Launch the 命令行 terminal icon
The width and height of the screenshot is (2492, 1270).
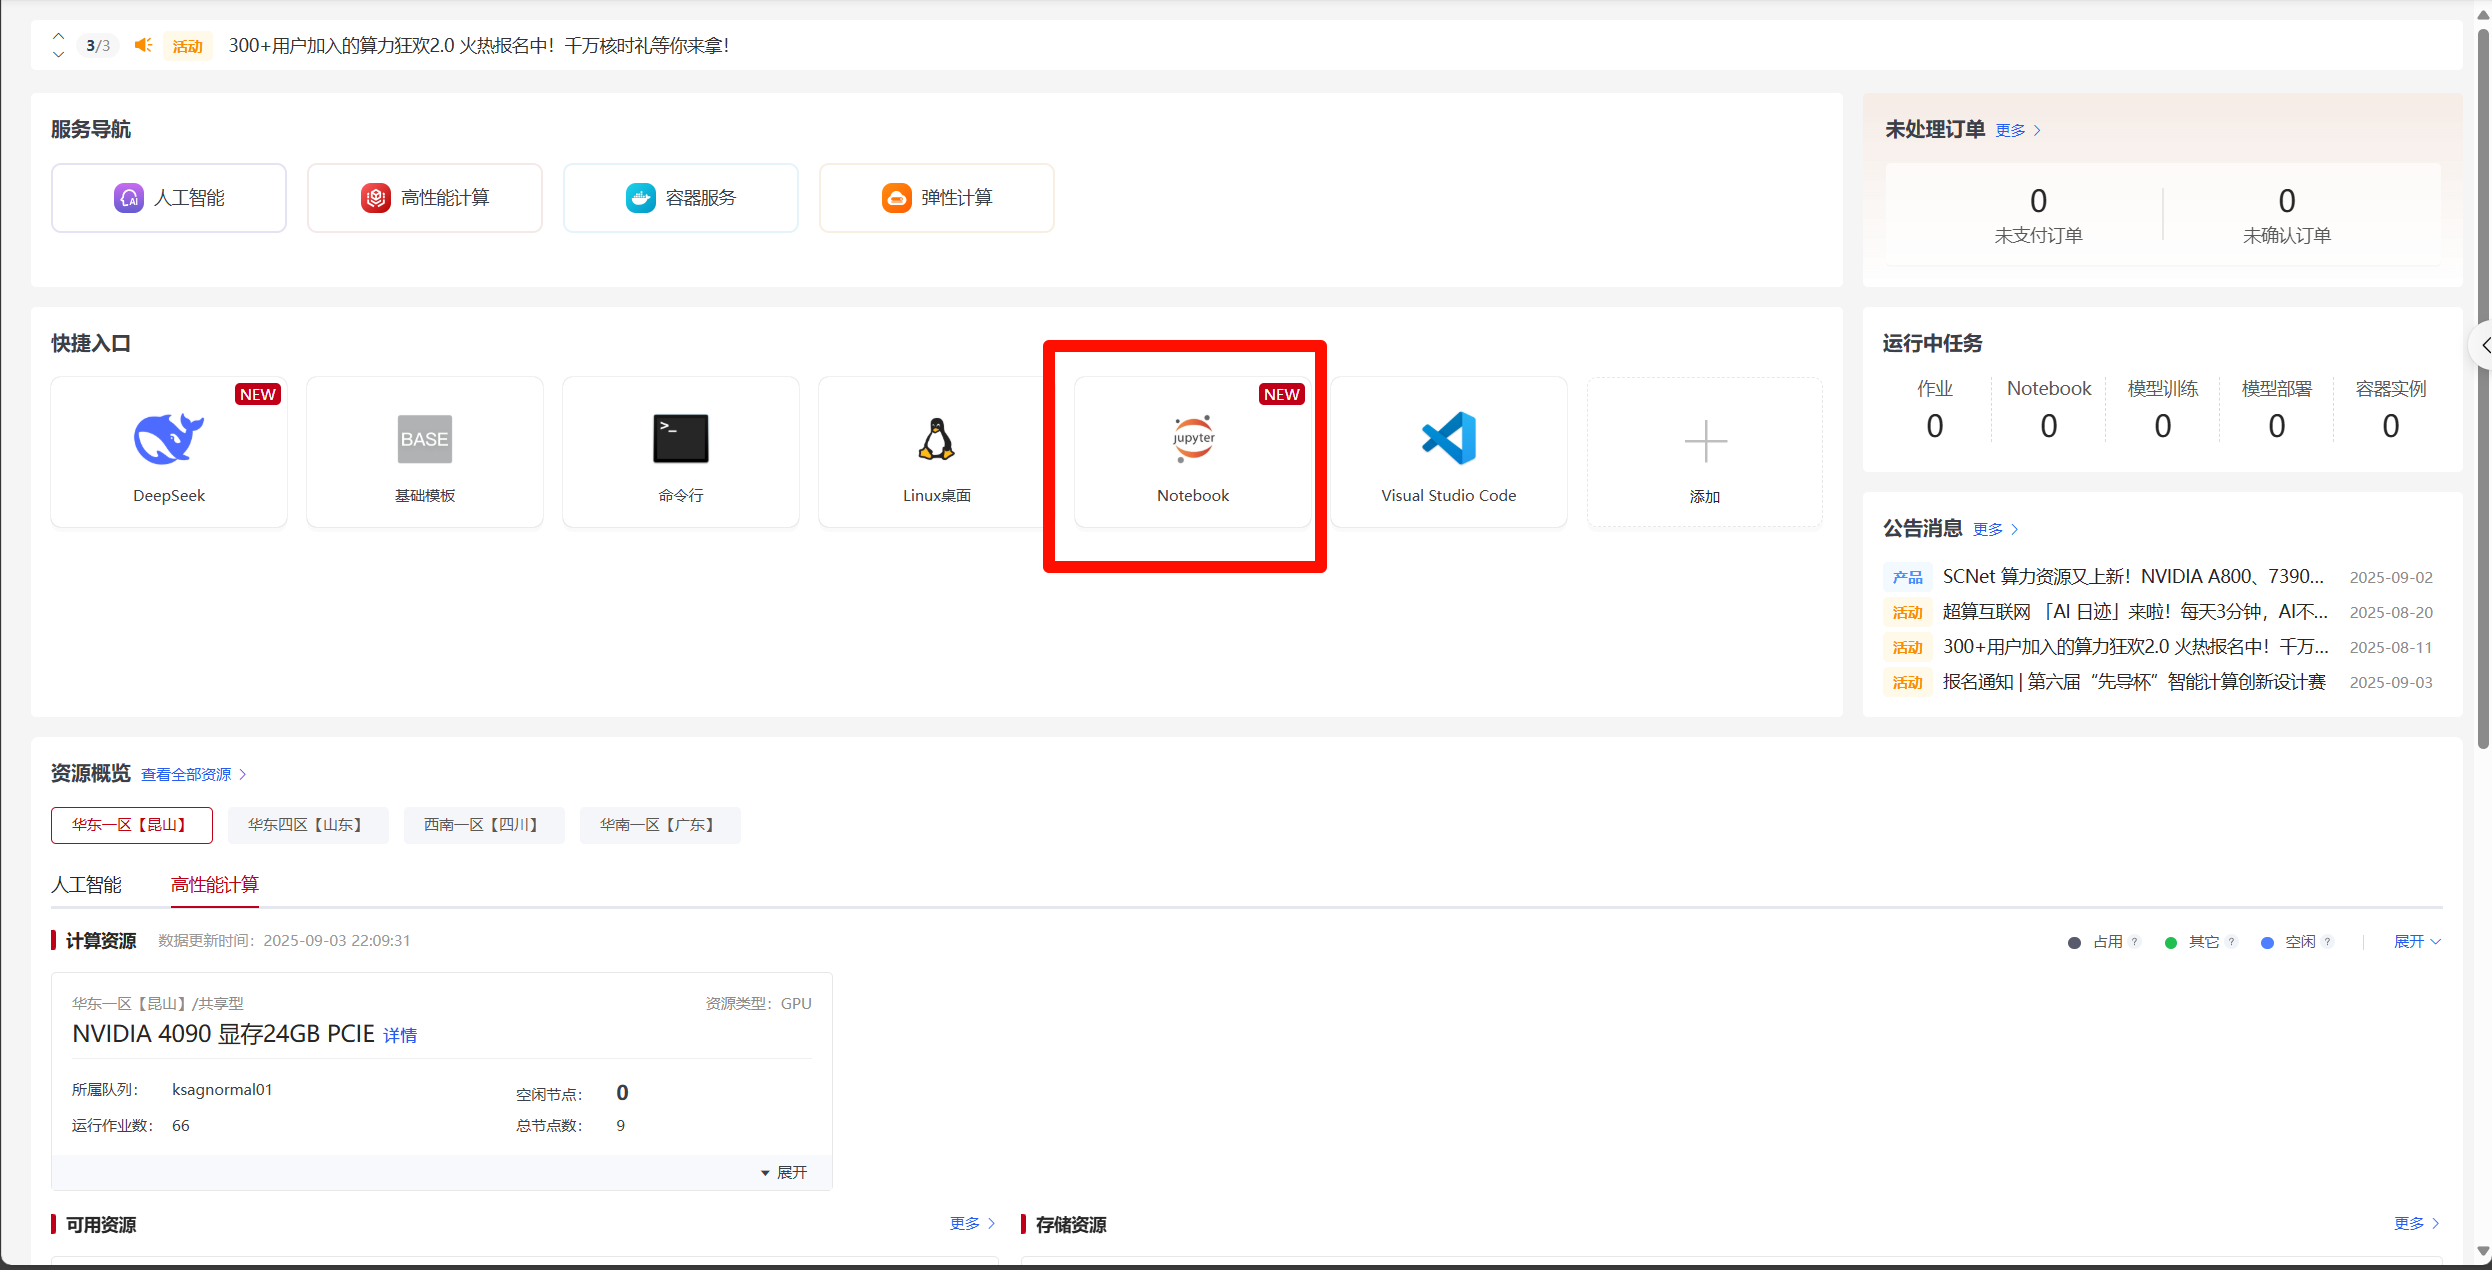[x=681, y=439]
